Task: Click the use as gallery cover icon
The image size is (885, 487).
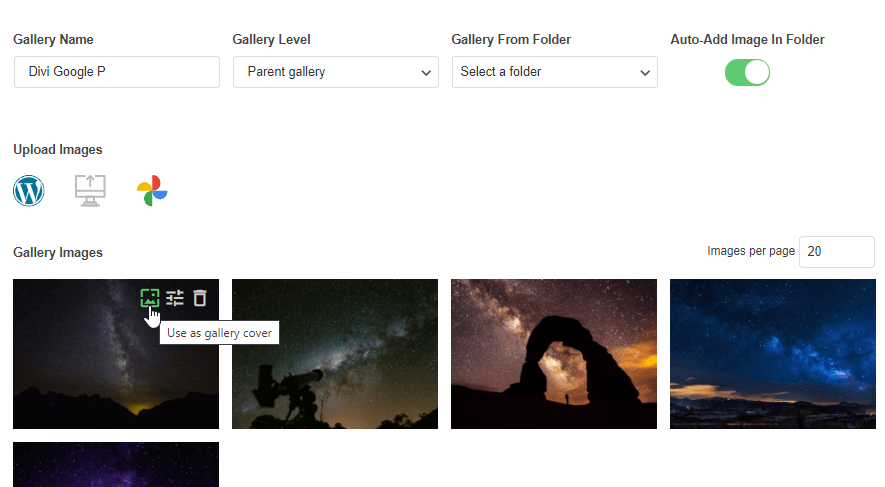Action: (x=150, y=297)
